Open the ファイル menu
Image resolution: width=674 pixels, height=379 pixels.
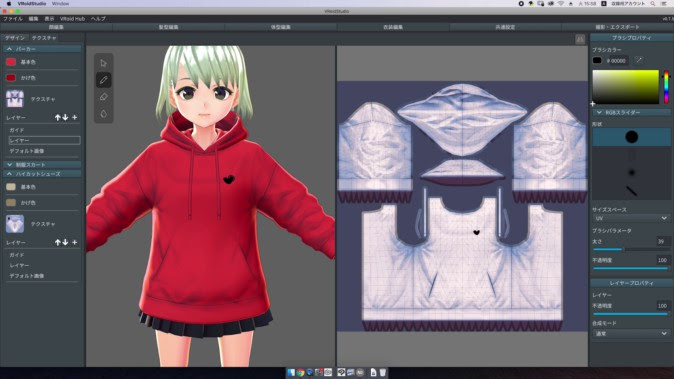(x=13, y=19)
